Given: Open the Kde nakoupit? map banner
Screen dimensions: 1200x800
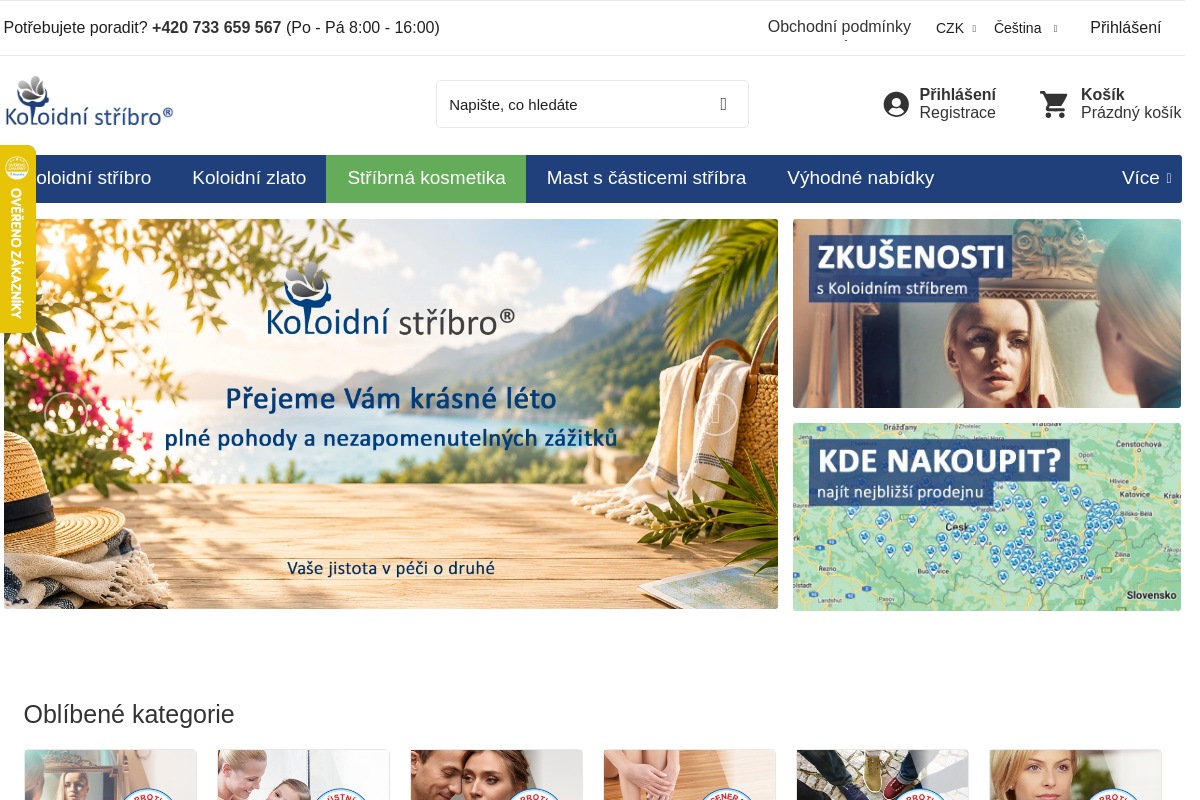Looking at the screenshot, I should 986,517.
